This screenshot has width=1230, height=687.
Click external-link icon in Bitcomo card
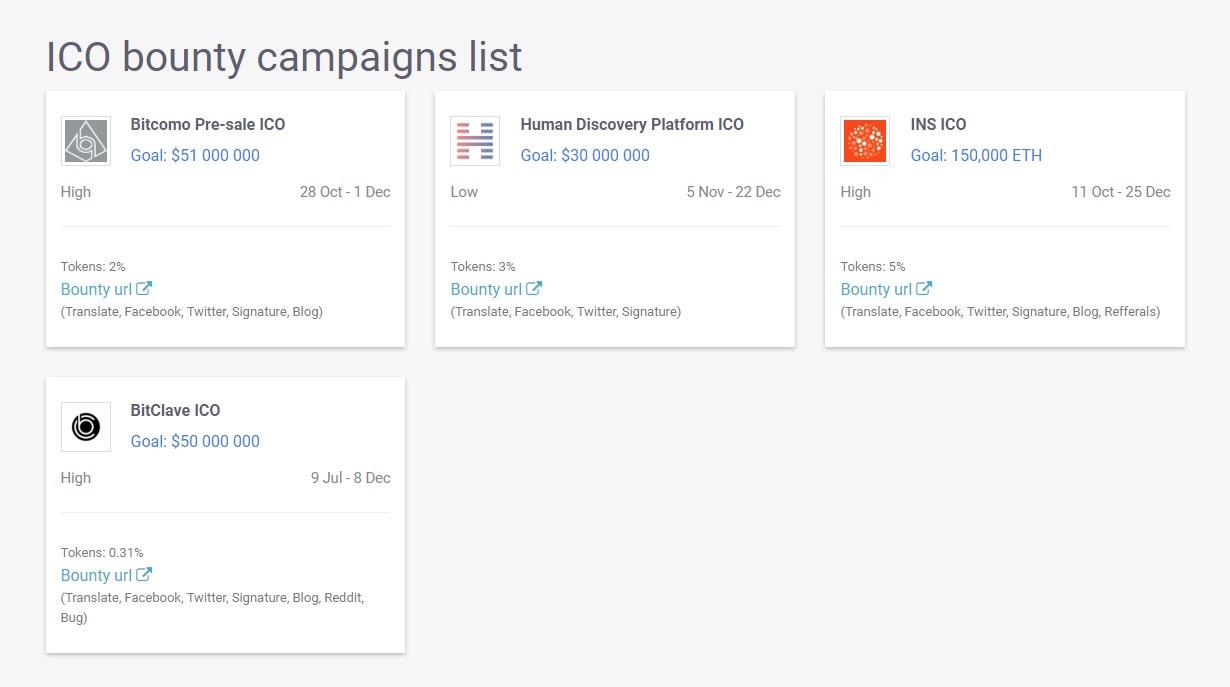144,289
